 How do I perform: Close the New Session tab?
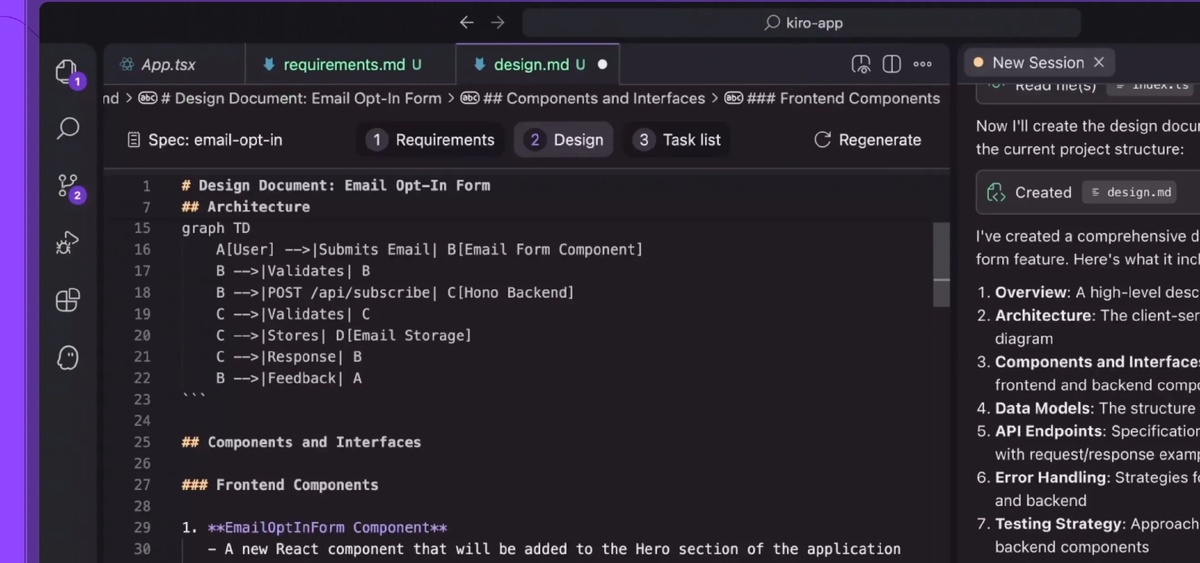click(x=1099, y=62)
